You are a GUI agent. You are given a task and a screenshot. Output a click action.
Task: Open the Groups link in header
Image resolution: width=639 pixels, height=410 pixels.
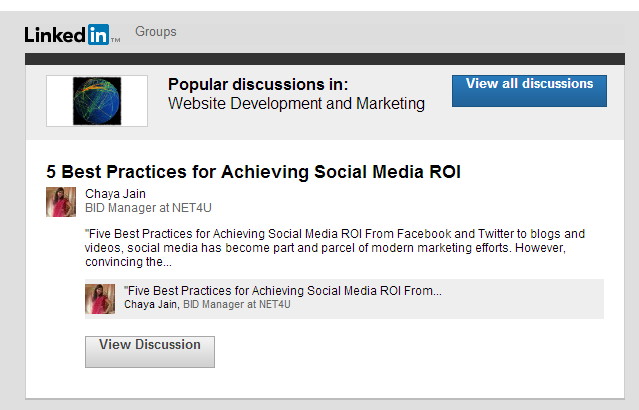point(155,32)
